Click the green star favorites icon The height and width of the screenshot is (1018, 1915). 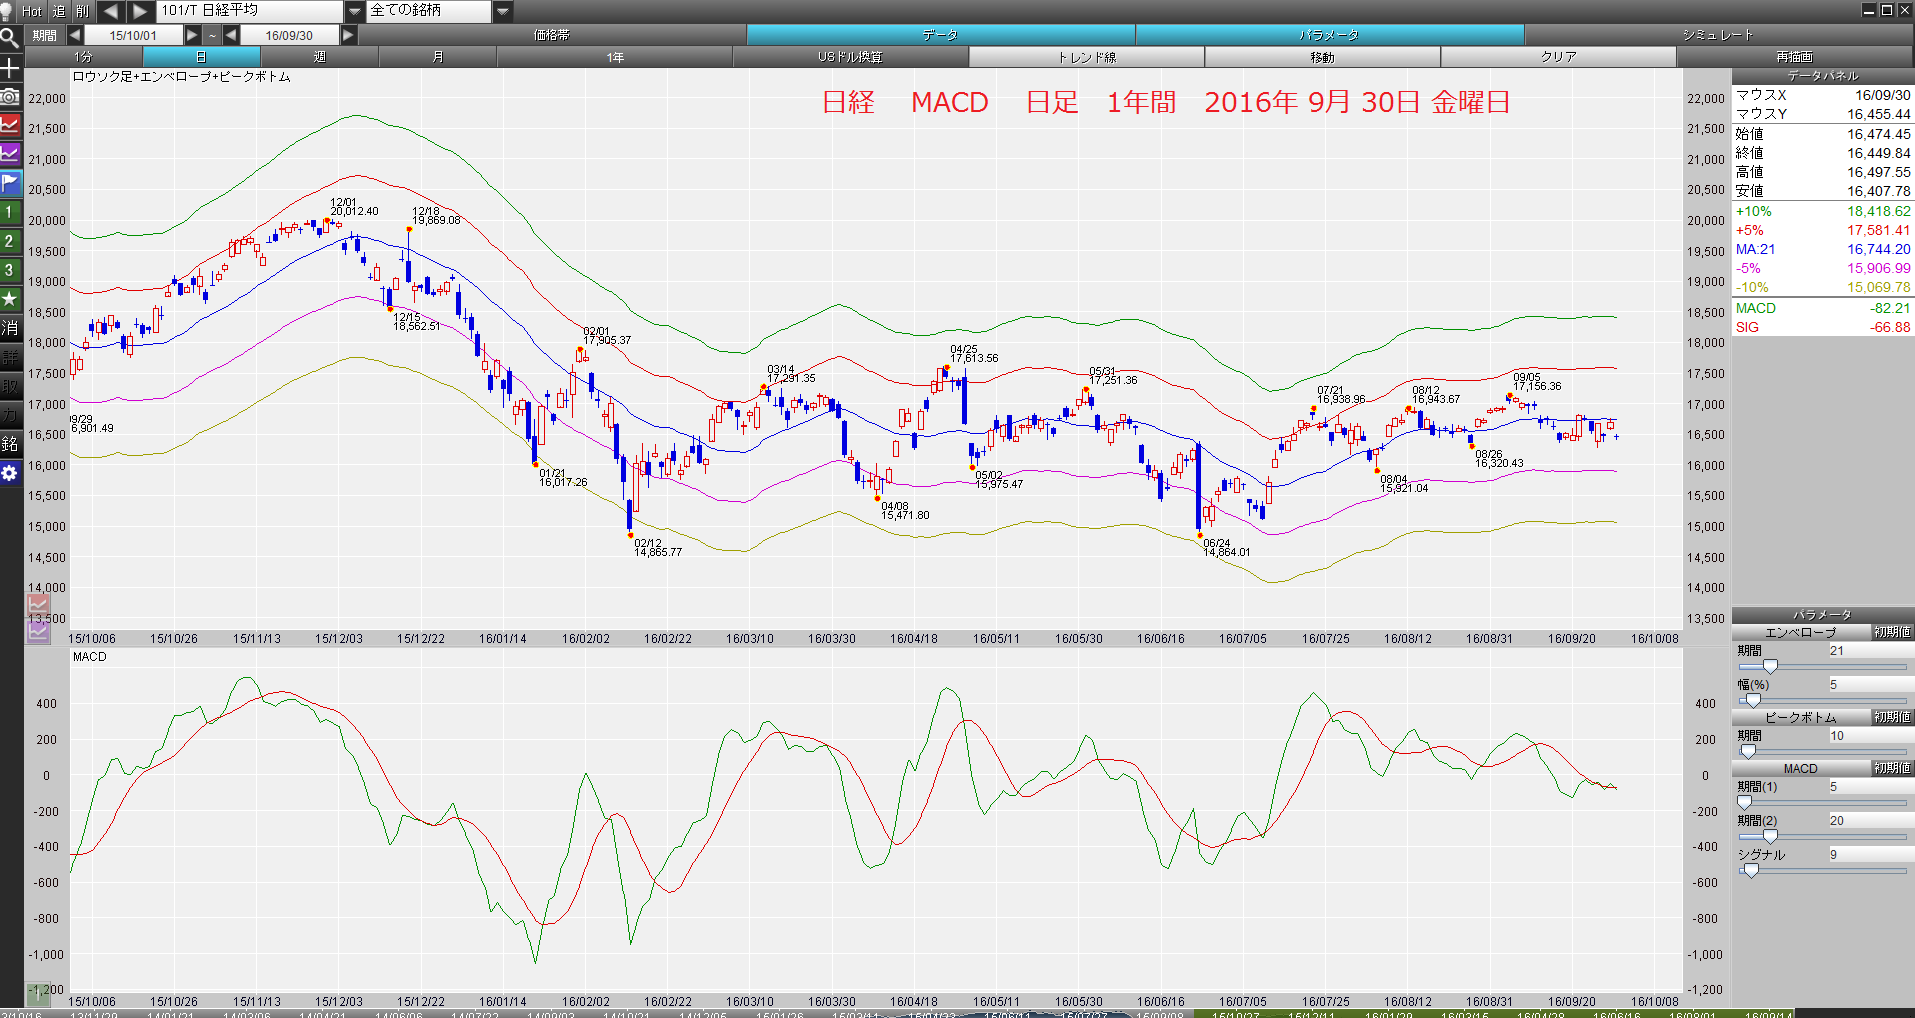(10, 299)
